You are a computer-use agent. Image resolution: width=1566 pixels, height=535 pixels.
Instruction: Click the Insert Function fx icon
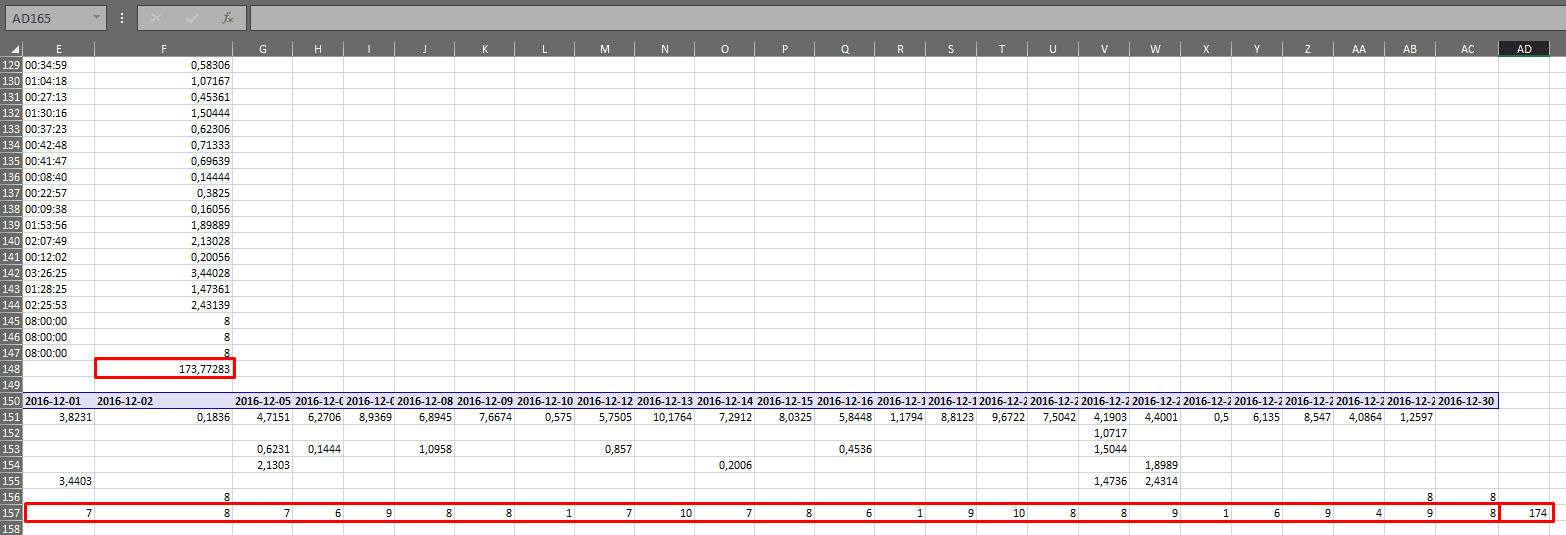tap(227, 18)
